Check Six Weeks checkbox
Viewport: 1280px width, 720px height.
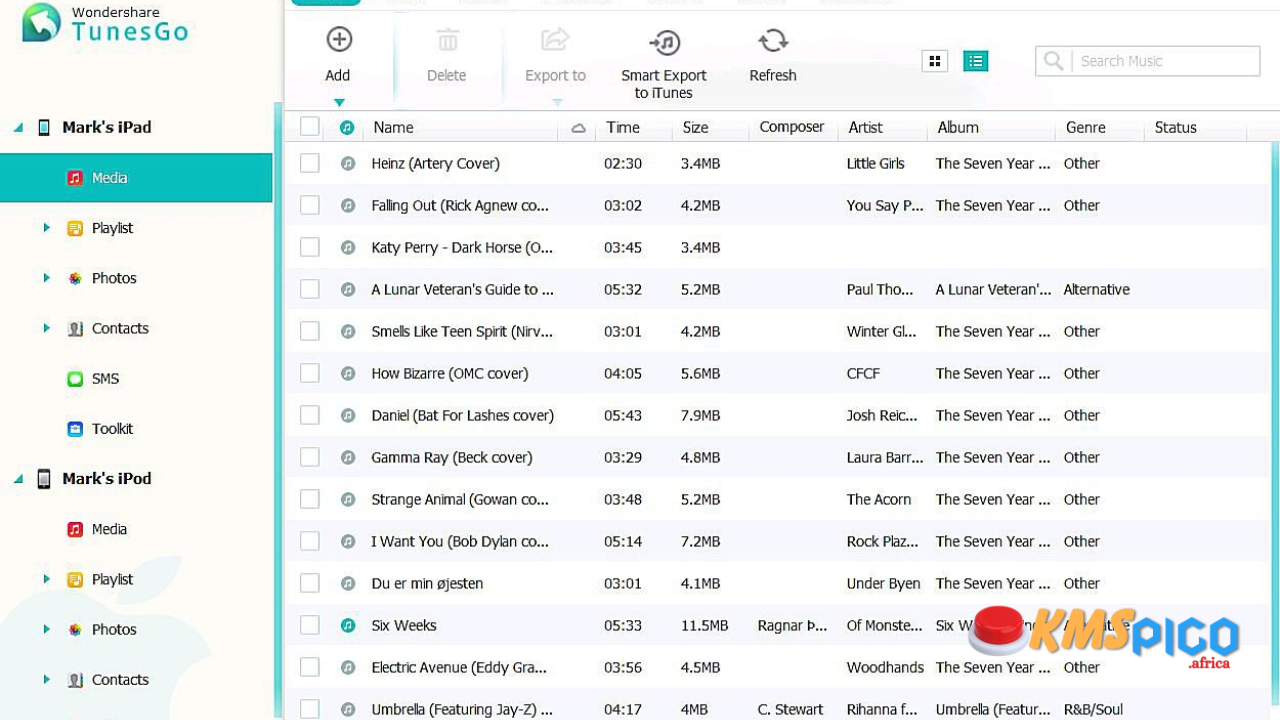click(x=310, y=625)
